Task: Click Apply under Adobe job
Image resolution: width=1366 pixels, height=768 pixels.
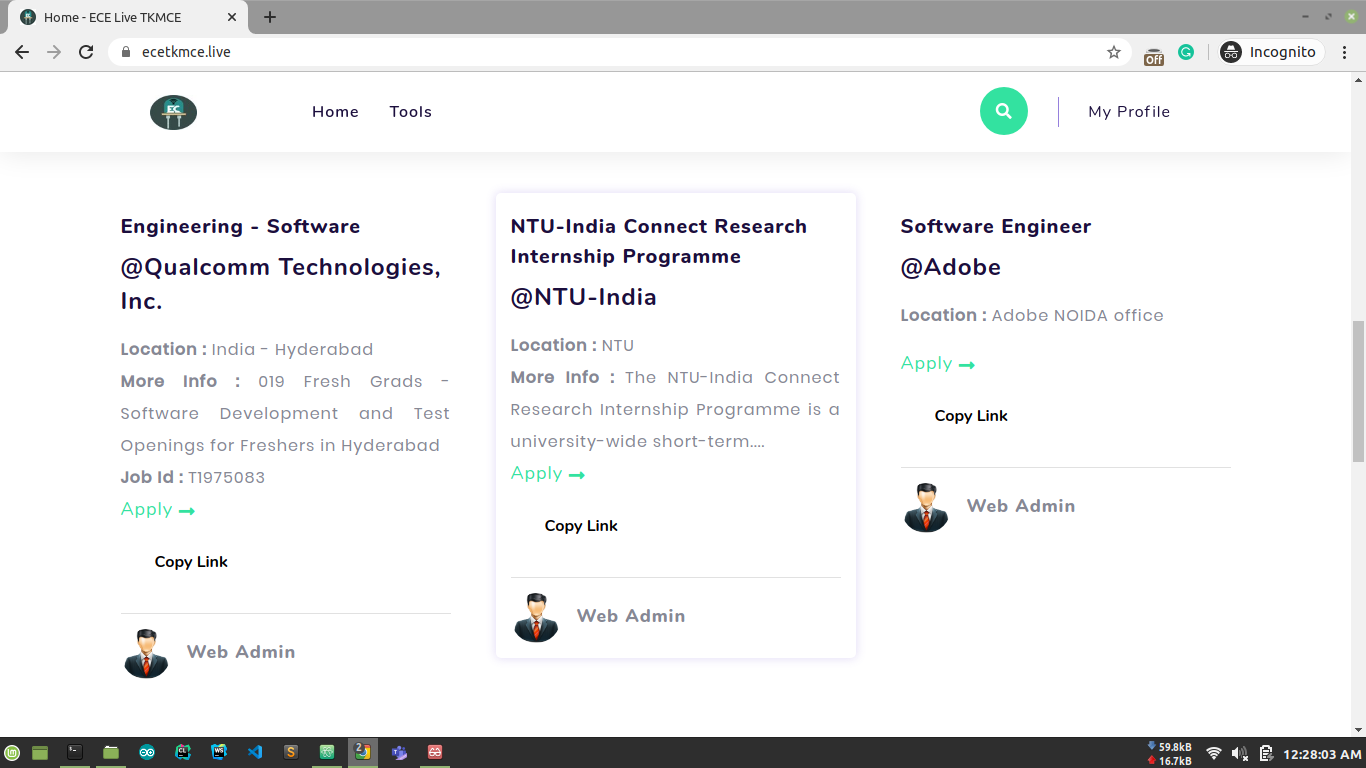Action: 938,364
